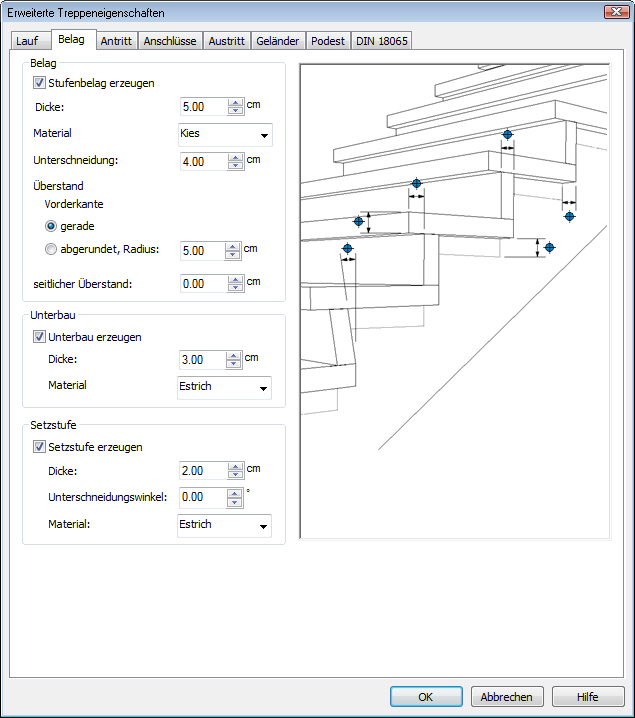Viewport: 635px width, 718px height.
Task: Decrease Unterschneidungswinkel with the down arrow
Action: point(234,501)
